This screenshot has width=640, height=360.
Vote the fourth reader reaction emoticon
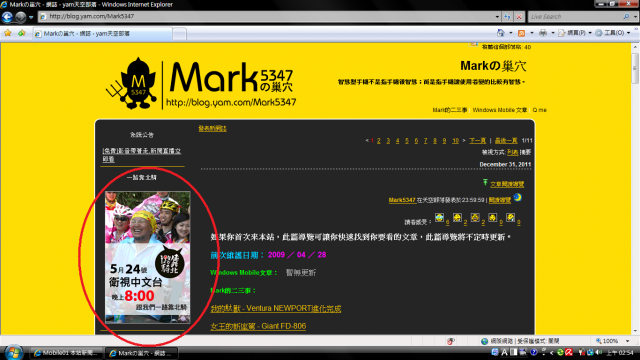point(493,218)
